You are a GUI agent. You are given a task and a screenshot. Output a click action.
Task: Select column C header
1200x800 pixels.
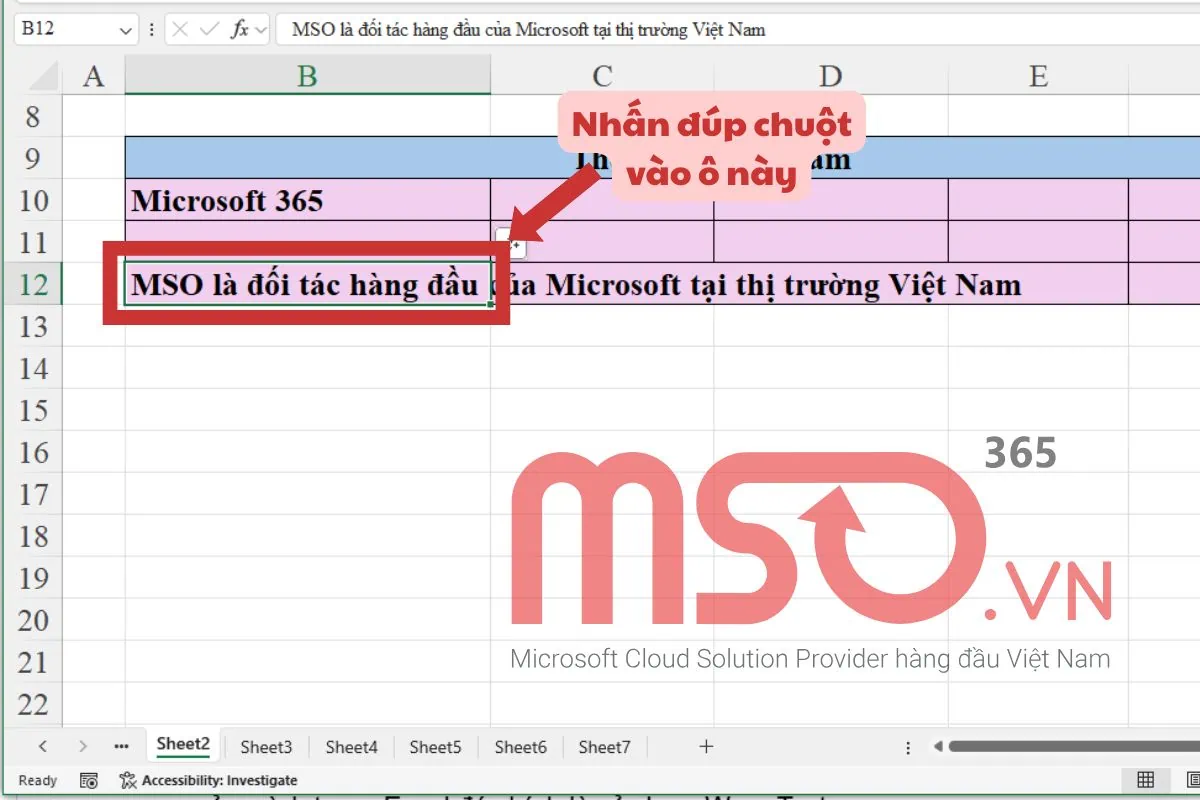pos(602,76)
